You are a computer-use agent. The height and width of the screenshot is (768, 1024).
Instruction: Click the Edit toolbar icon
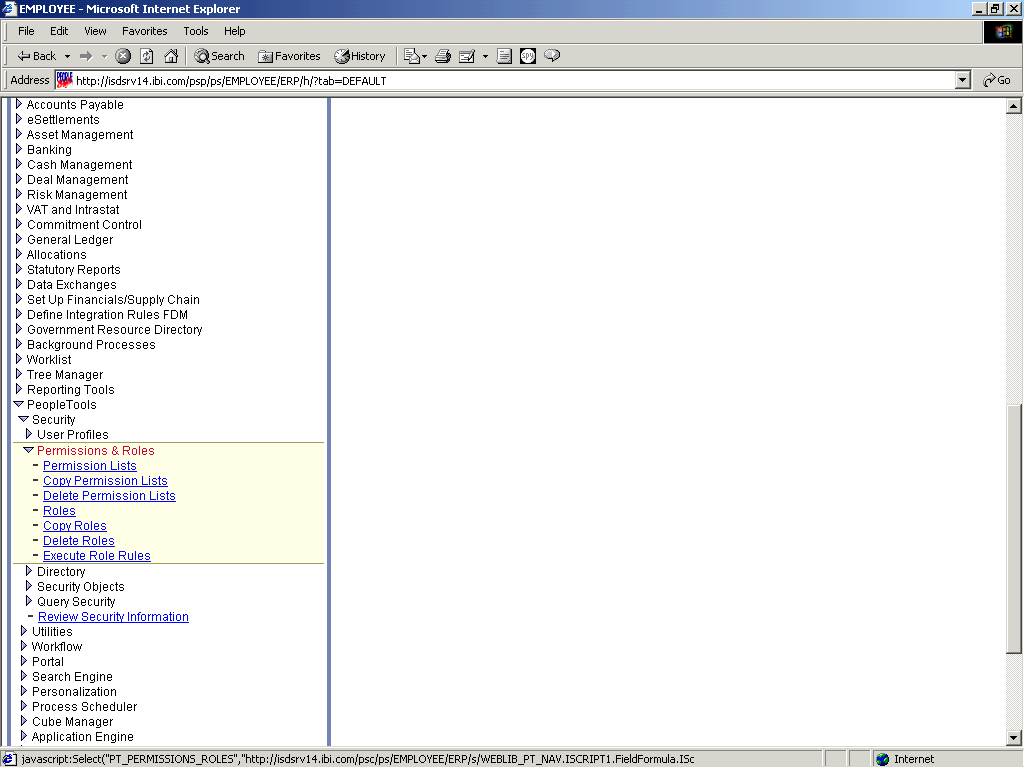pyautogui.click(x=466, y=56)
